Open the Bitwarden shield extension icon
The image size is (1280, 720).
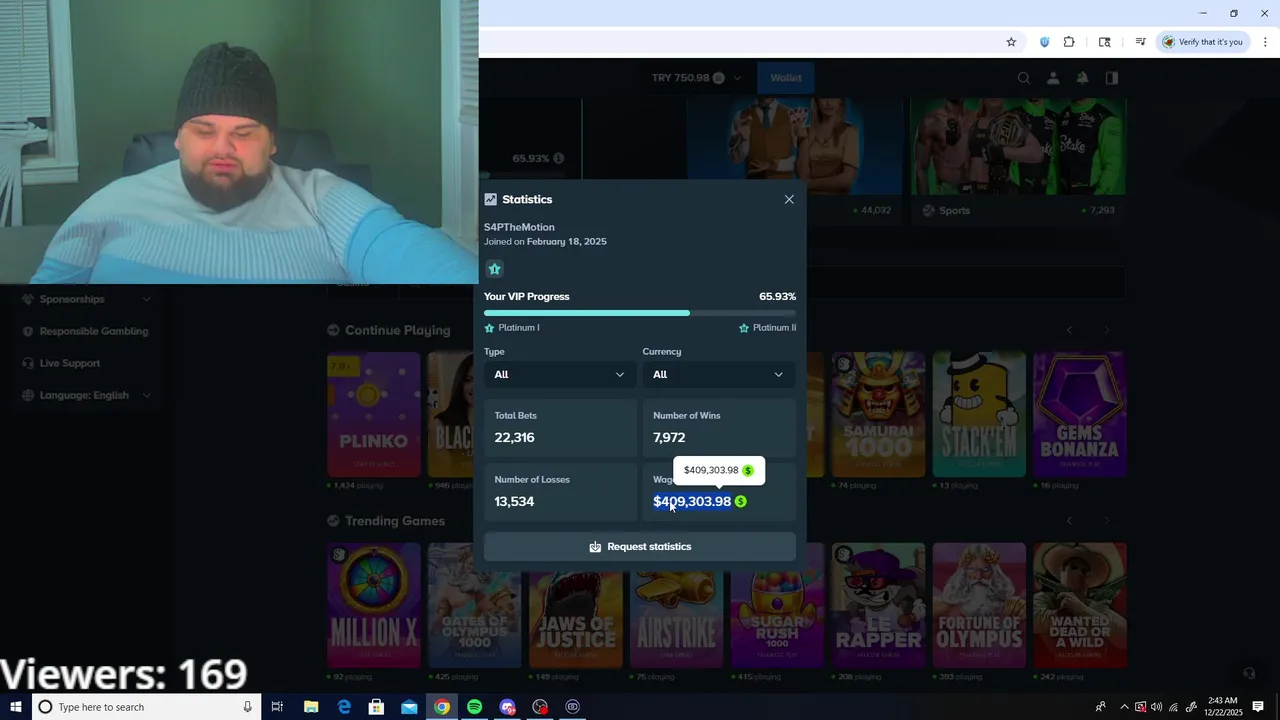(x=1044, y=42)
